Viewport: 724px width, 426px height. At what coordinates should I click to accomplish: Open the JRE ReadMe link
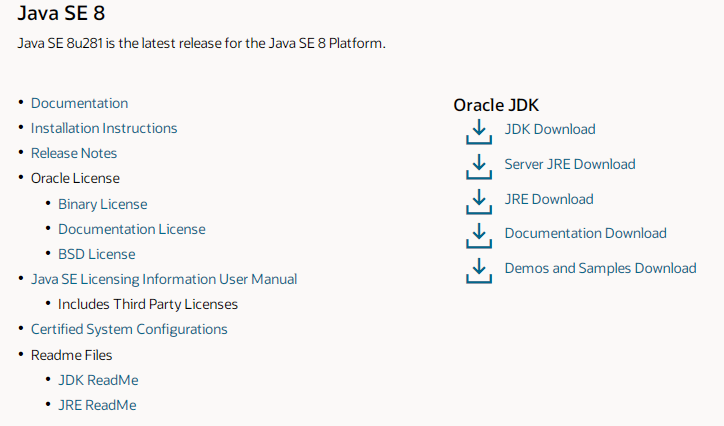[x=97, y=405]
